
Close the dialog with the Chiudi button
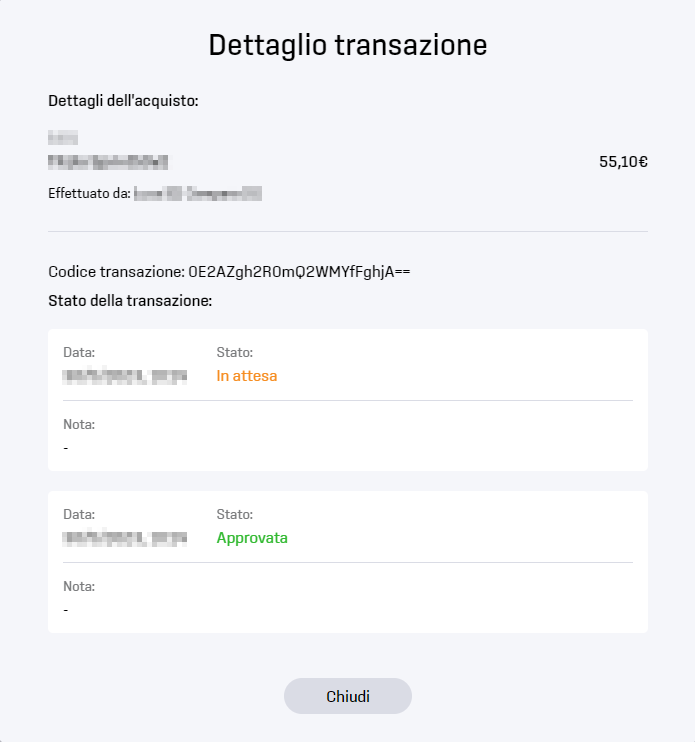(348, 696)
